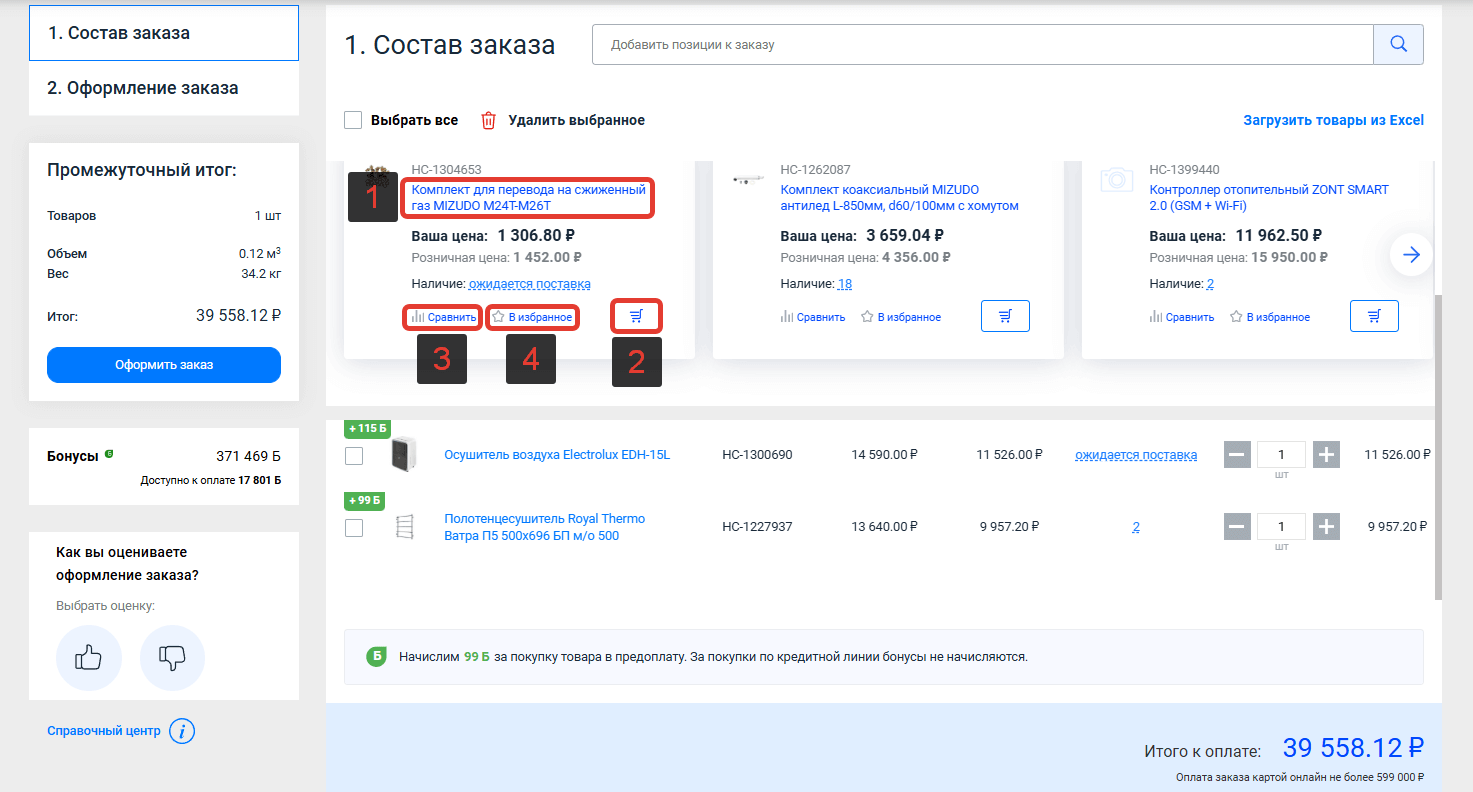The width and height of the screenshot is (1473, 792).
Task: Click ZONT SMART stock count 2
Action: pyautogui.click(x=1210, y=284)
